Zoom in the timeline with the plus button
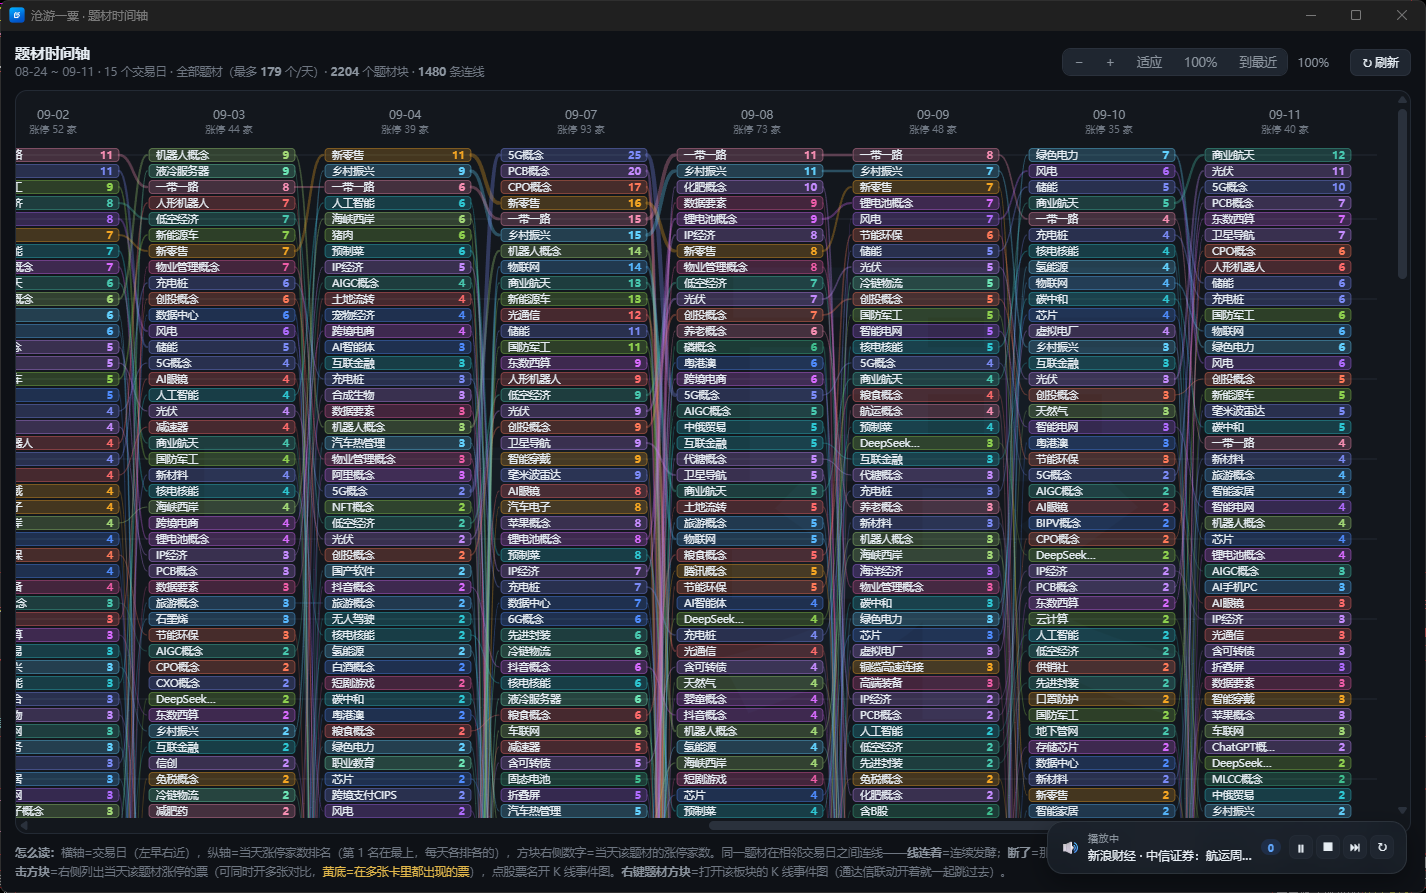The height and width of the screenshot is (893, 1426). (x=1110, y=62)
